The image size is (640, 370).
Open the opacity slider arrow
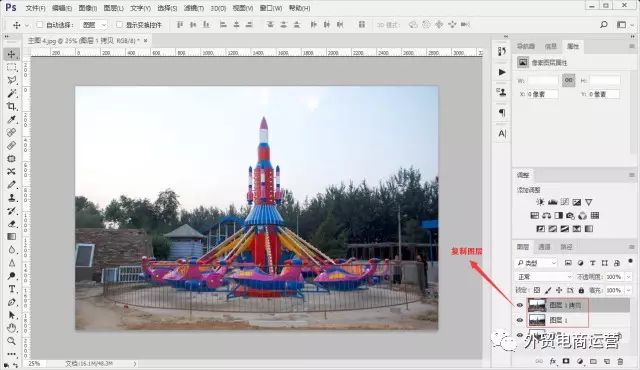point(628,277)
